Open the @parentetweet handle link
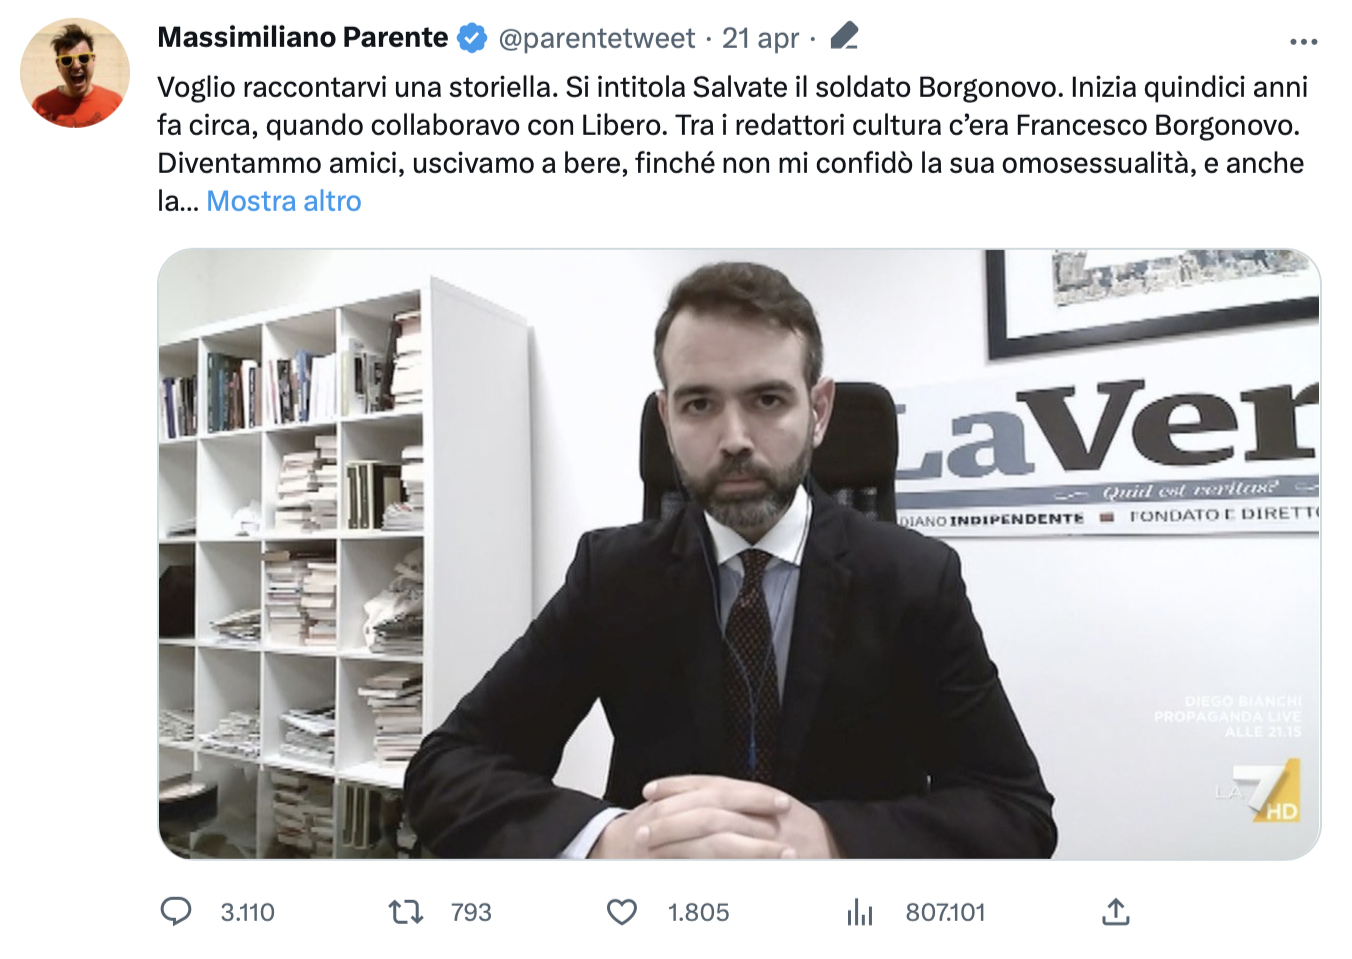 pyautogui.click(x=596, y=38)
